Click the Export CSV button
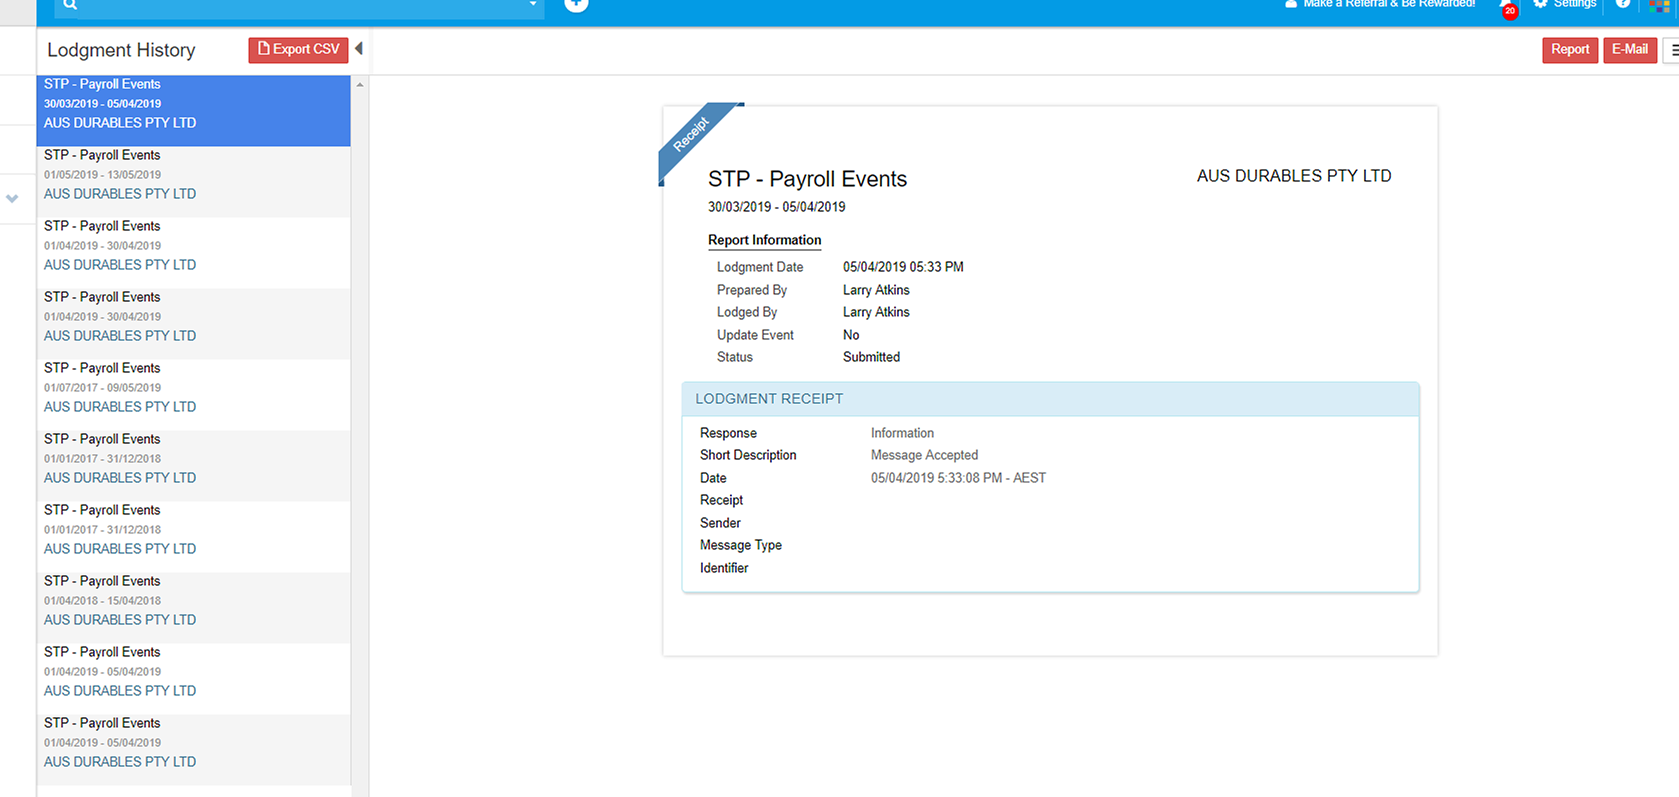Viewport: 1679px width, 797px height. coord(298,49)
